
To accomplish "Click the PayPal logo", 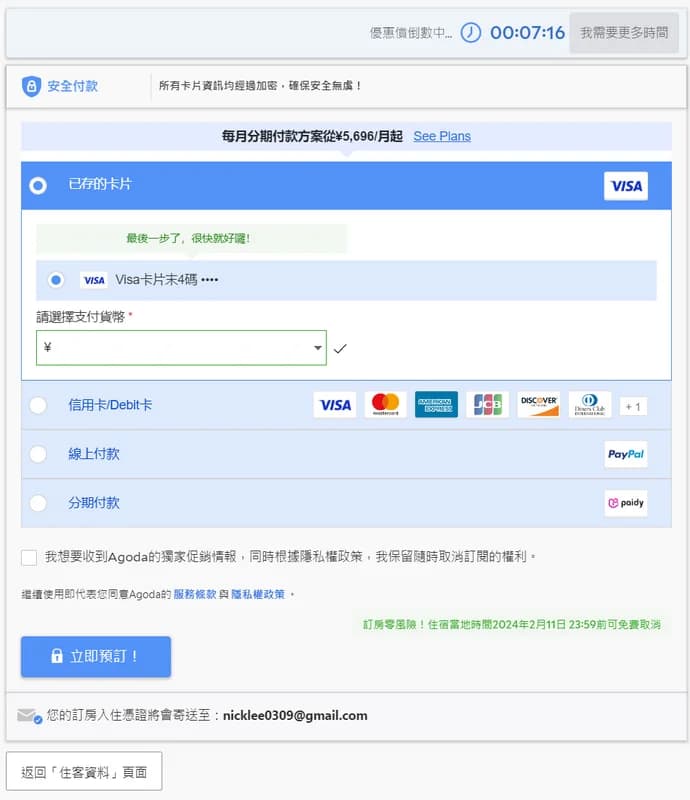I will coord(626,454).
